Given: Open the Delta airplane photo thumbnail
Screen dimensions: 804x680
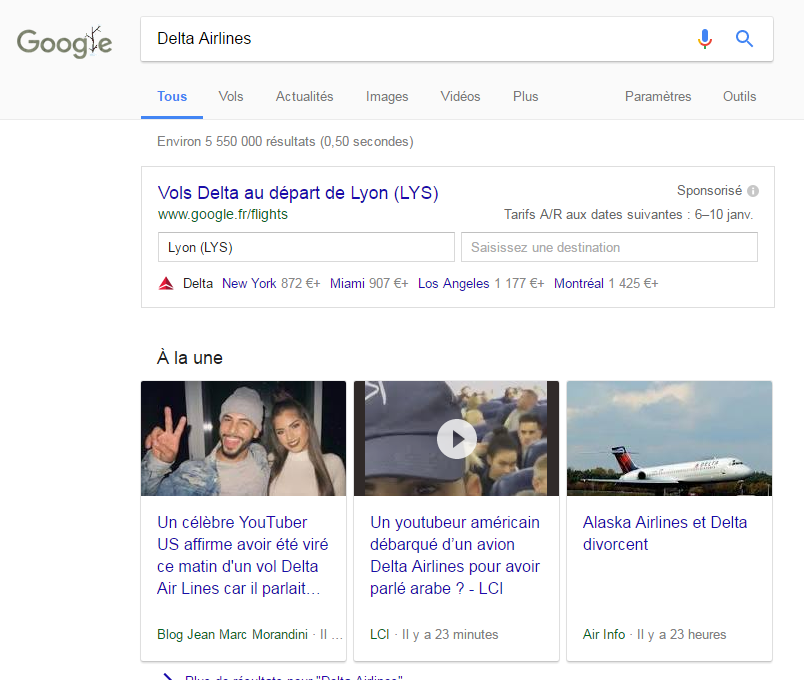Looking at the screenshot, I should pos(669,438).
